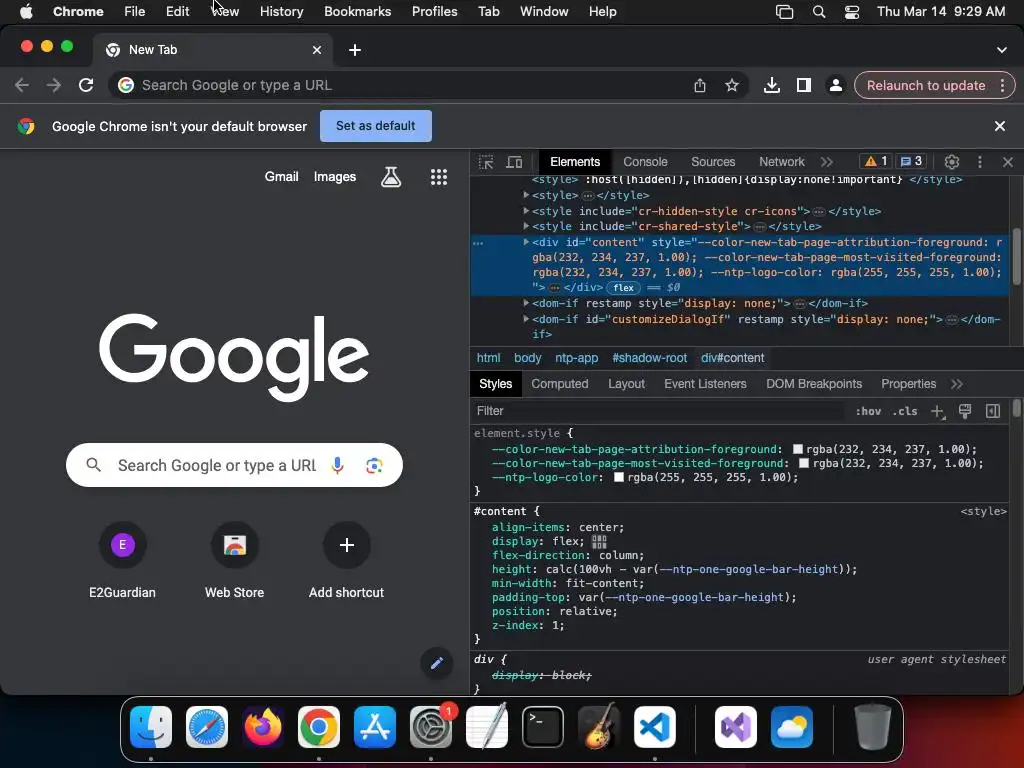Start voice search with microphone icon
This screenshot has width=1024, height=768.
[337, 465]
